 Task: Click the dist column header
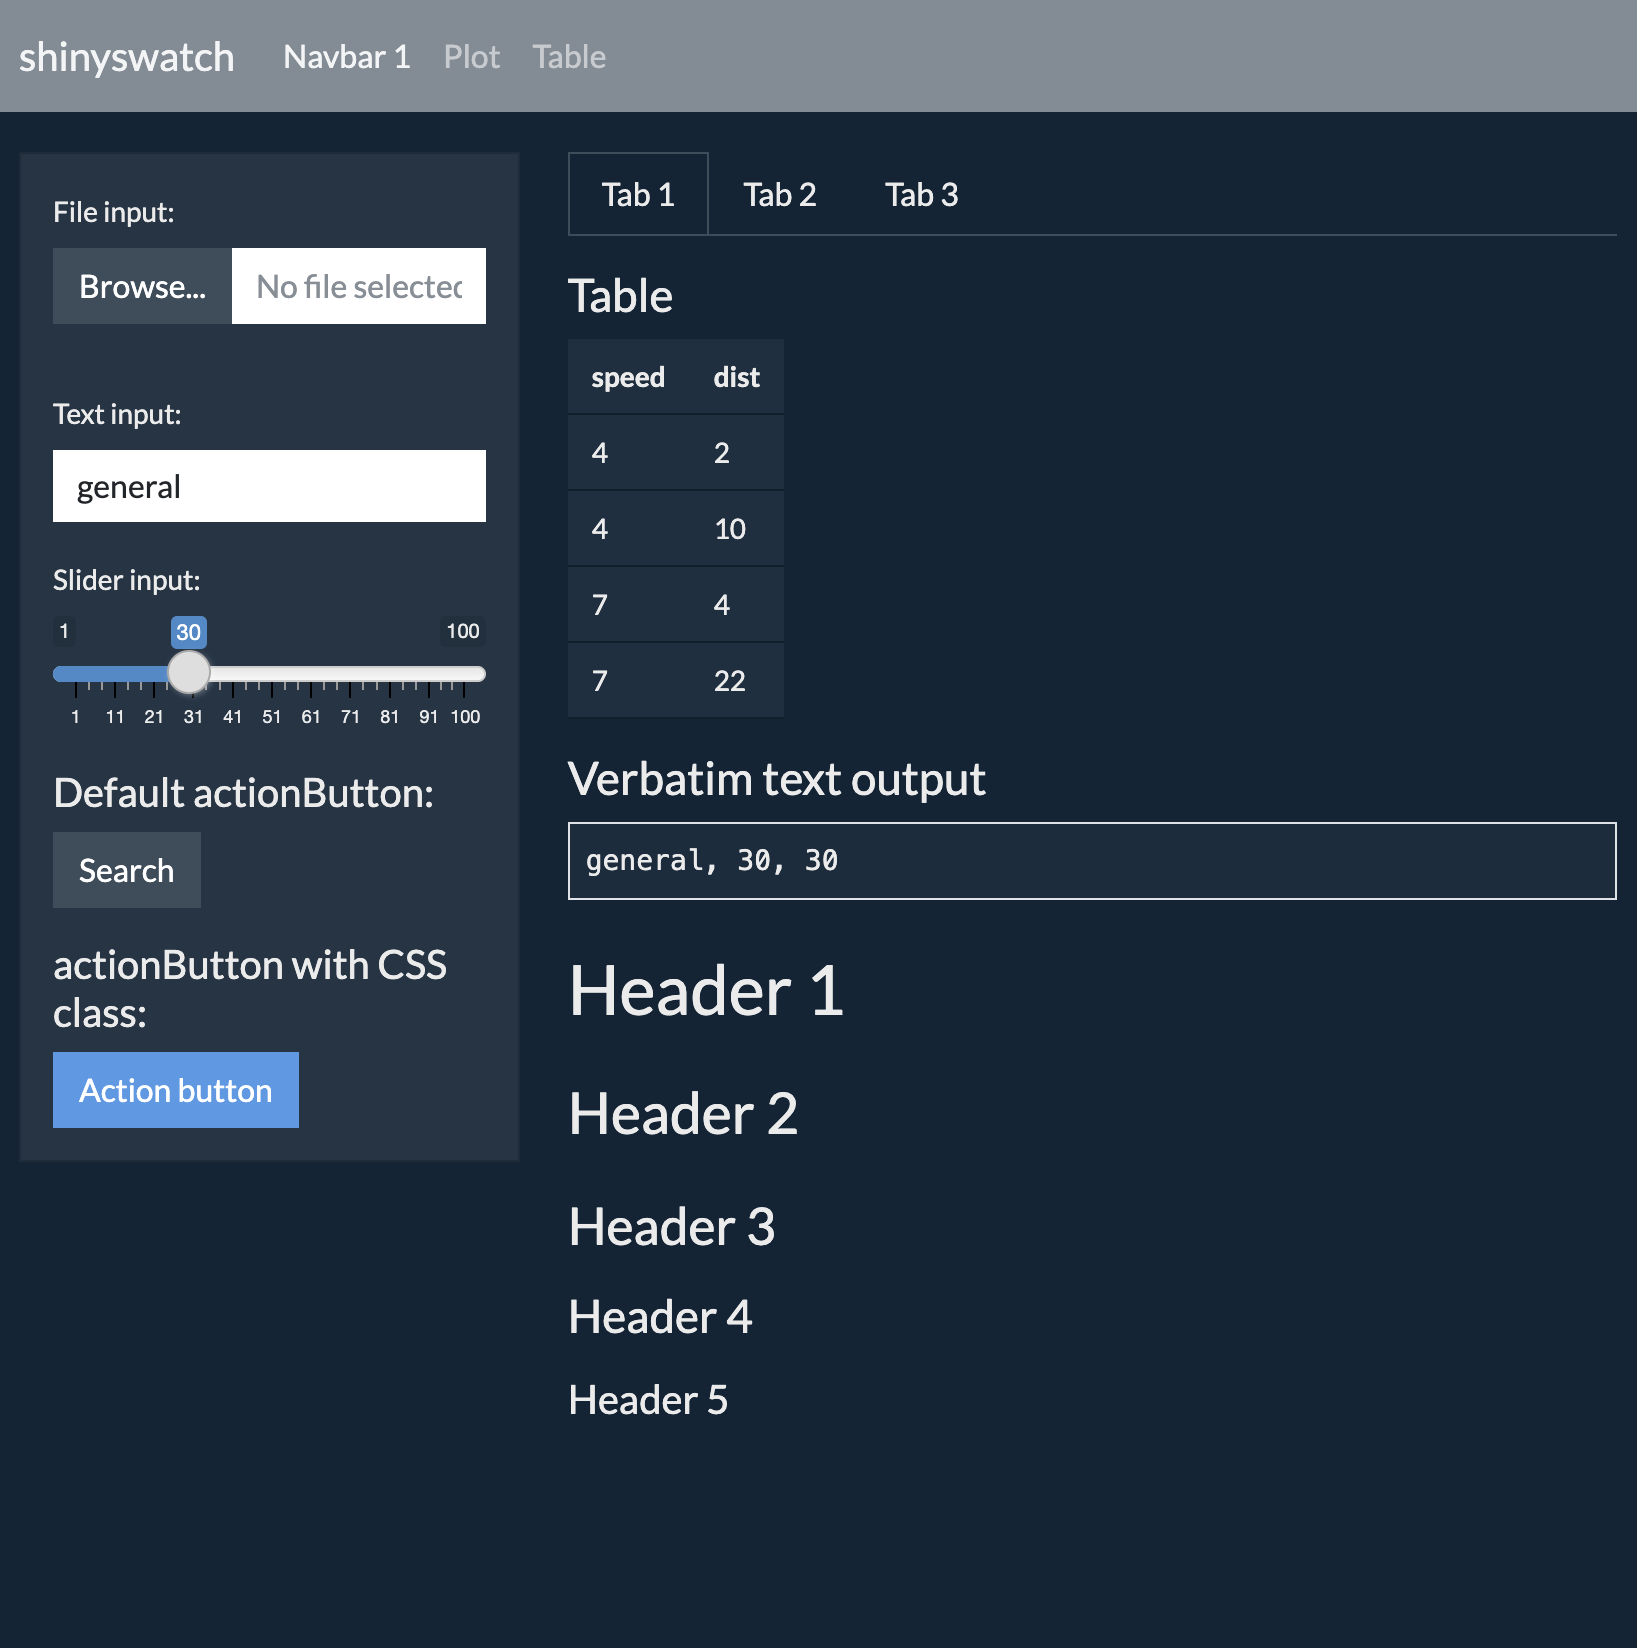point(736,378)
